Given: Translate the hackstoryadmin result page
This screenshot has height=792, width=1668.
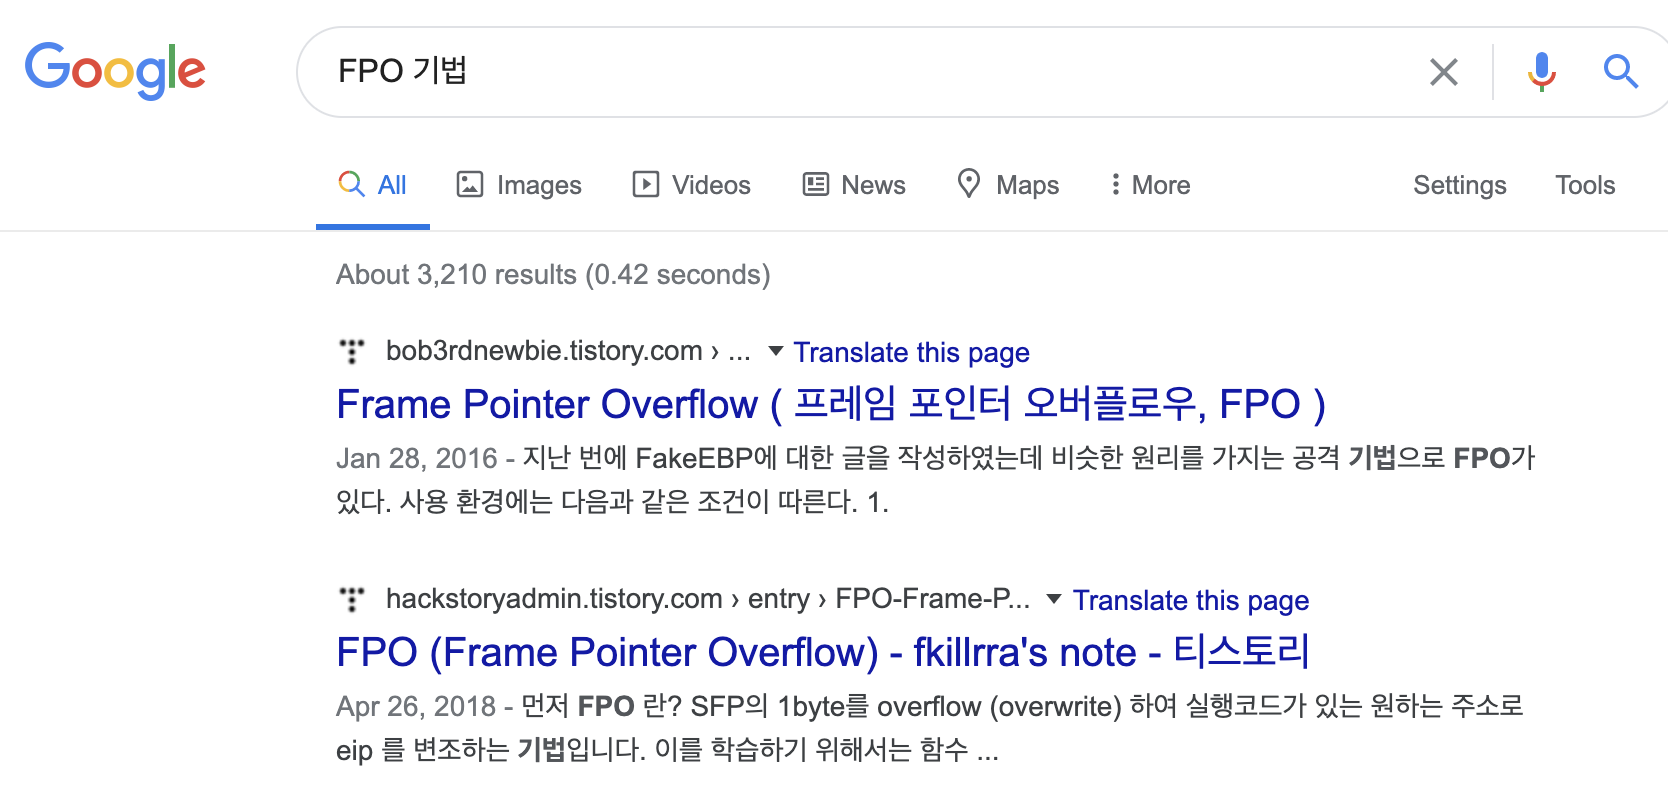Looking at the screenshot, I should point(1190,600).
